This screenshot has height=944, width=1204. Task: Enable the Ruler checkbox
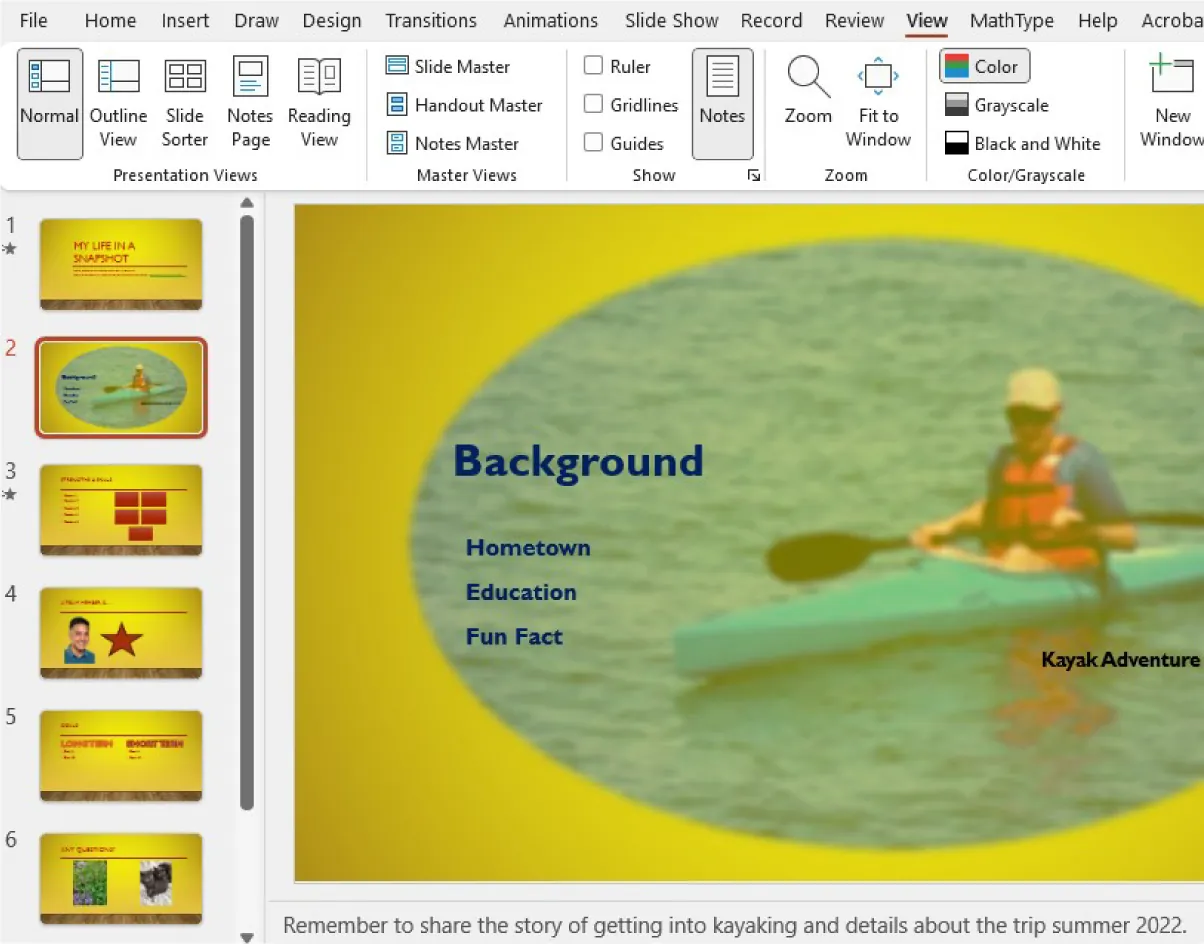594,66
